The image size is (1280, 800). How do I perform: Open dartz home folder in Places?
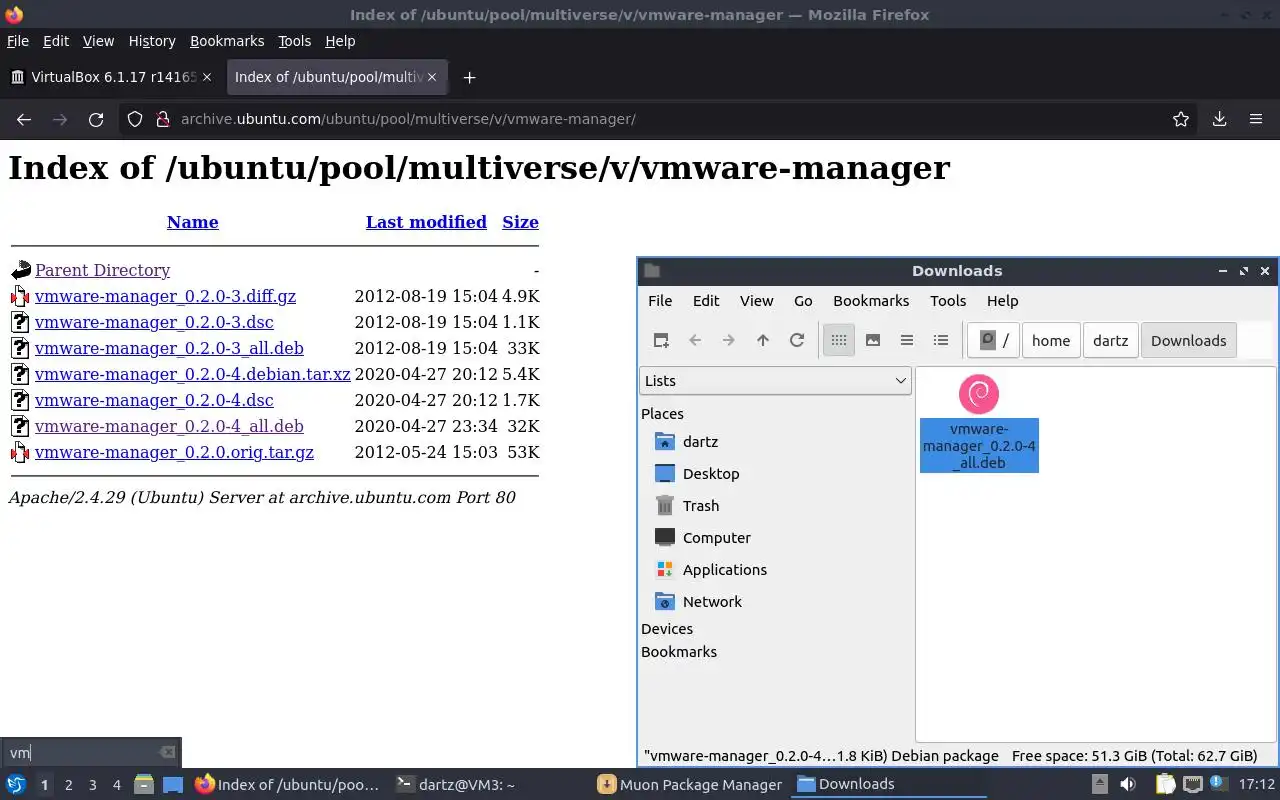700,441
